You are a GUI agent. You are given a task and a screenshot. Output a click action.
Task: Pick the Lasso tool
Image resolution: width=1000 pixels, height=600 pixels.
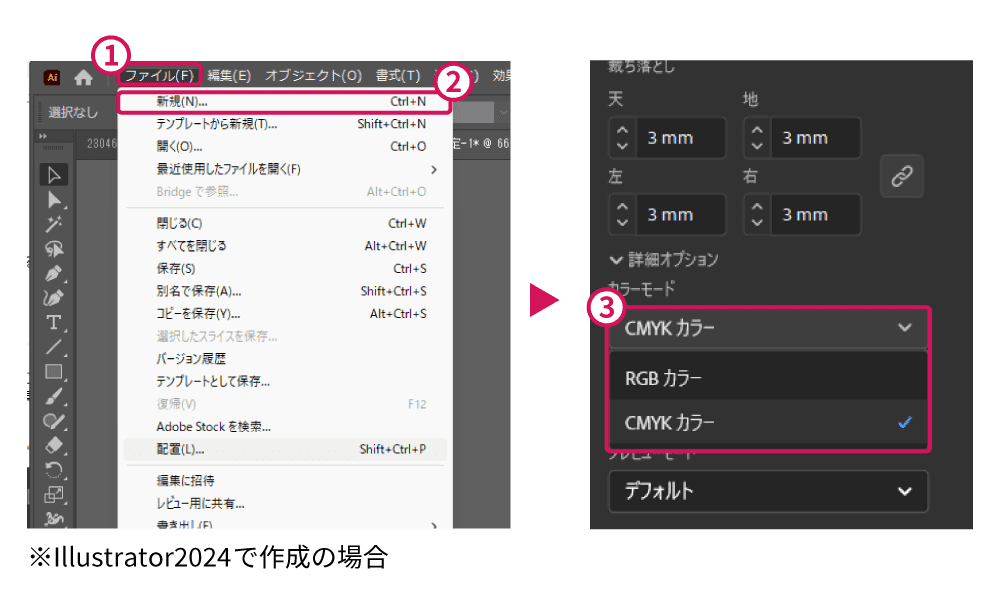(54, 249)
